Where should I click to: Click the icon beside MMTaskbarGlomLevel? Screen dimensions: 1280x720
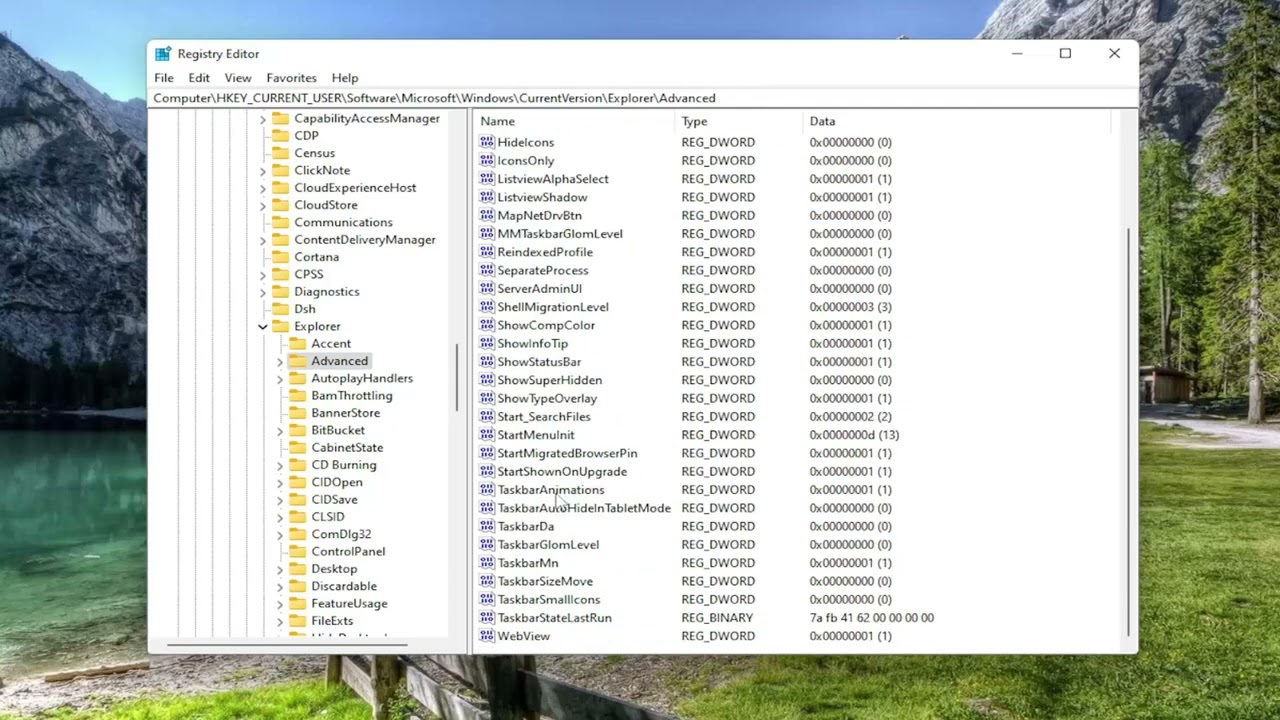[x=487, y=234]
